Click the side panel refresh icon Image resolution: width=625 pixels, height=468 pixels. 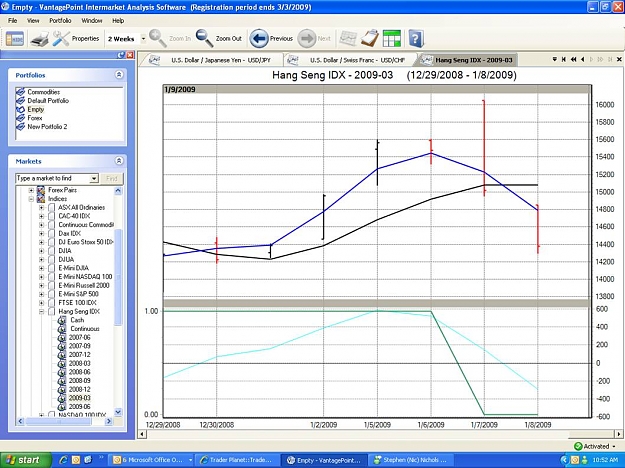121,55
